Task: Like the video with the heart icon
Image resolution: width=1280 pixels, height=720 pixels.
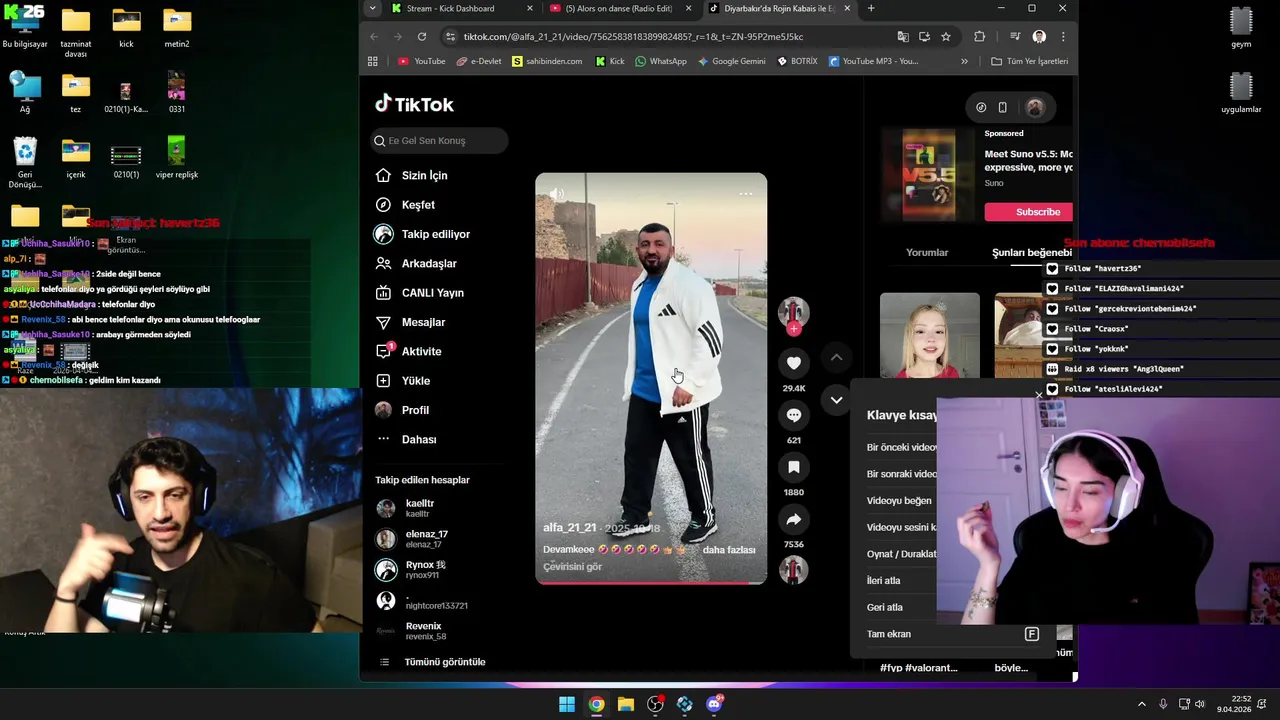Action: (x=794, y=363)
